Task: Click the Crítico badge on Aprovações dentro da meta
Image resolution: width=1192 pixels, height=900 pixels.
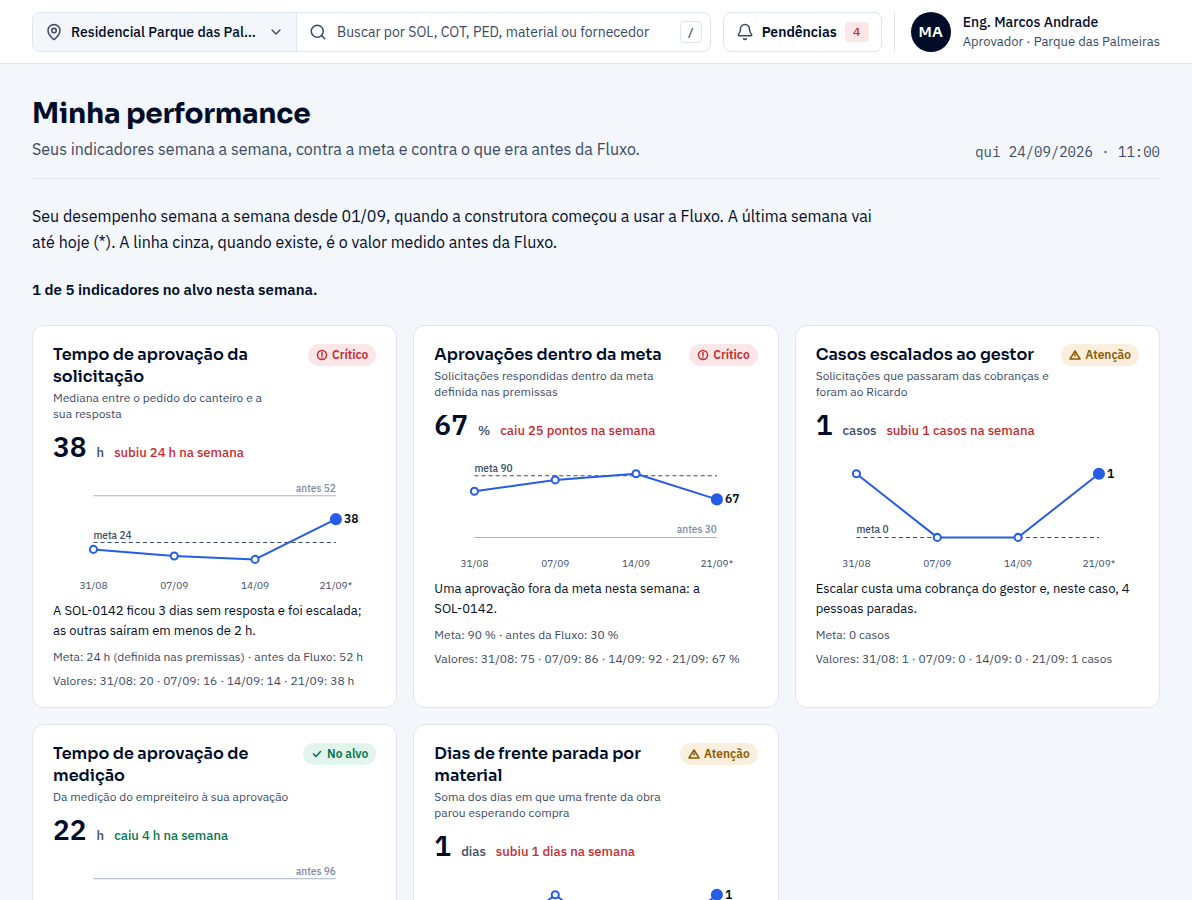Action: [x=723, y=355]
